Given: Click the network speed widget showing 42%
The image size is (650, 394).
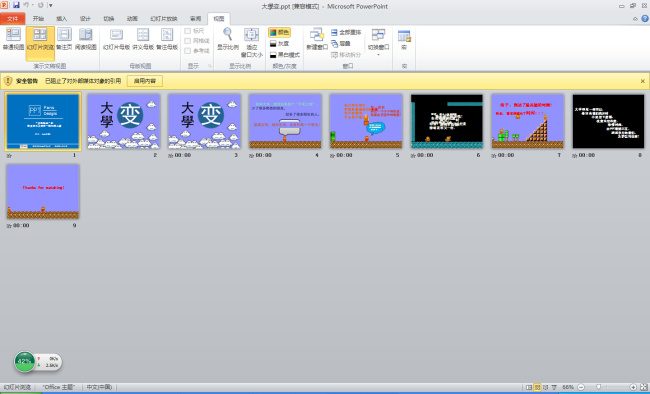Looking at the screenshot, I should pyautogui.click(x=38, y=362).
